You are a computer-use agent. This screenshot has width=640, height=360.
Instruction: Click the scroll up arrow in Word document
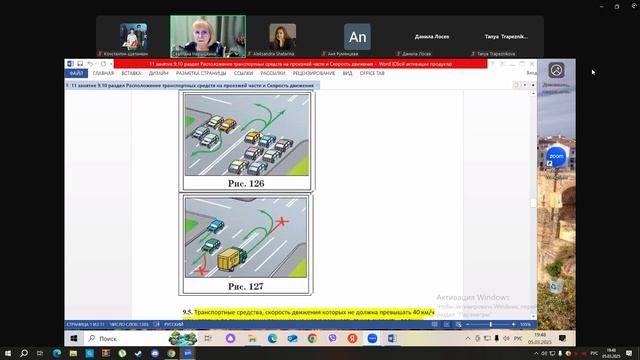pyautogui.click(x=533, y=93)
